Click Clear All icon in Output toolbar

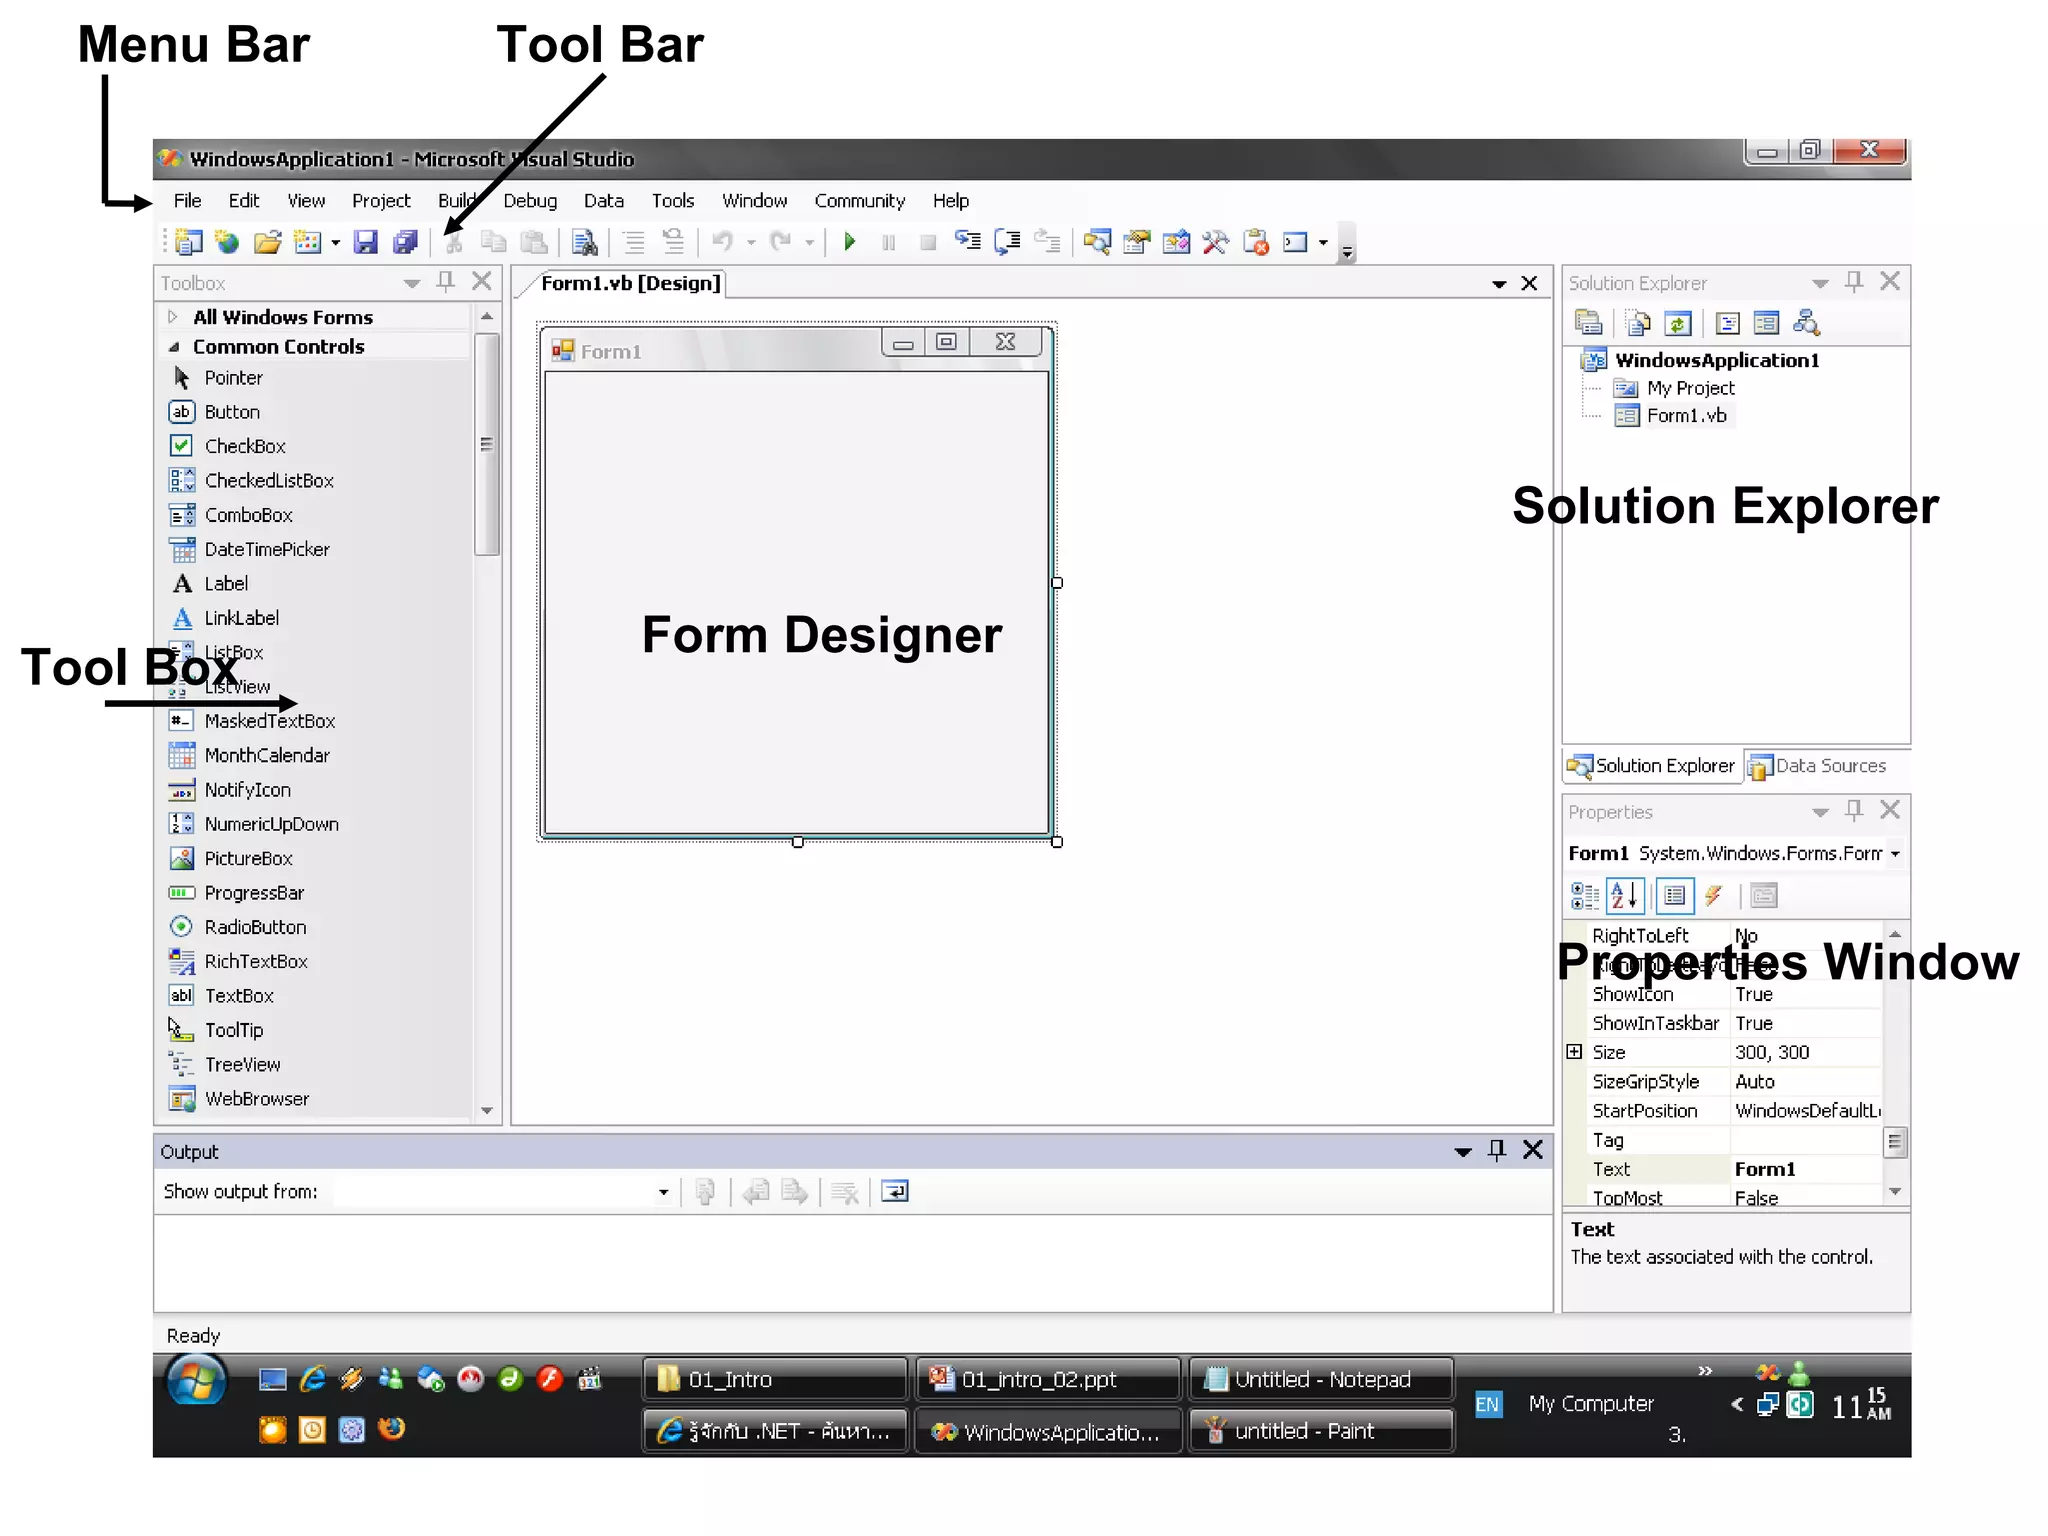coord(845,1192)
